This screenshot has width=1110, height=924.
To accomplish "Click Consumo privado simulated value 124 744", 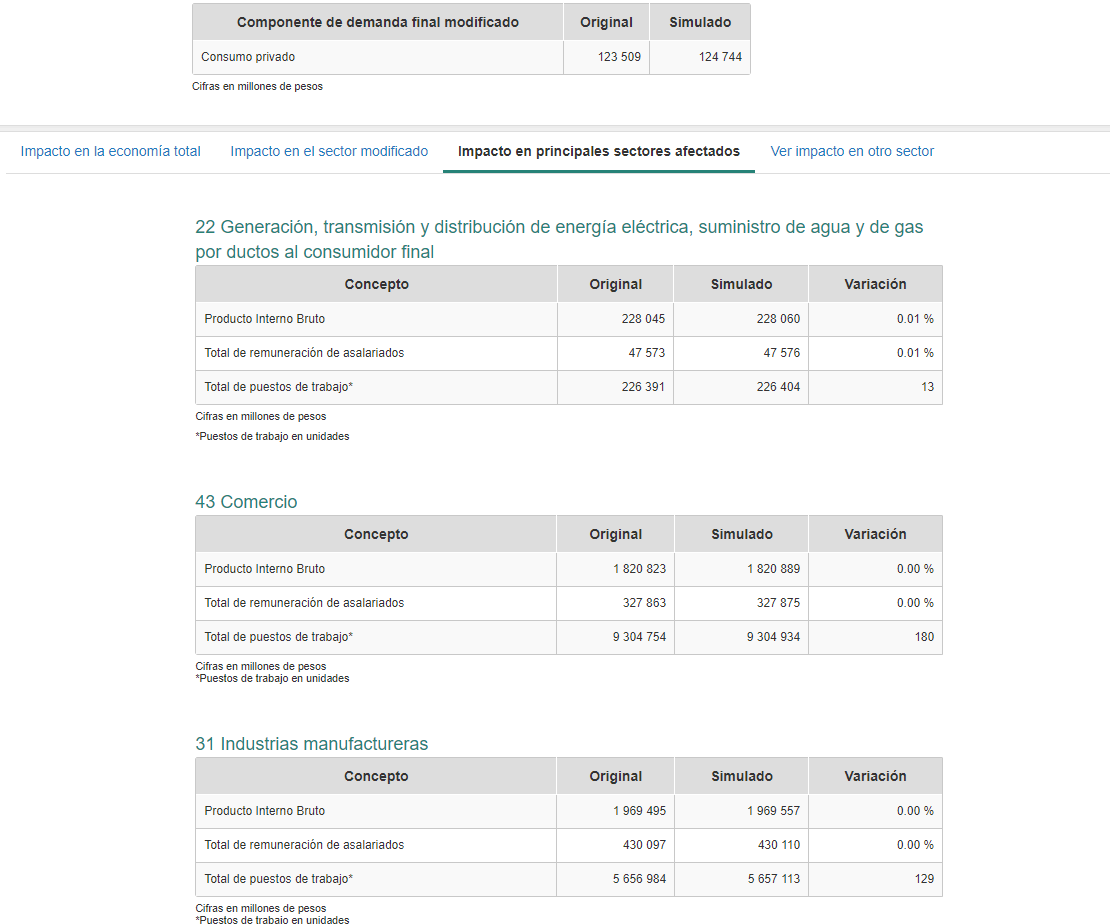I will click(x=720, y=57).
